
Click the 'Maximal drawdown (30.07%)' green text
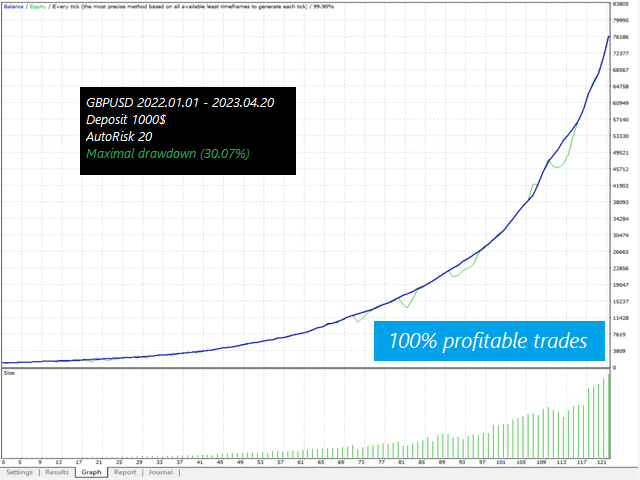[x=168, y=154]
